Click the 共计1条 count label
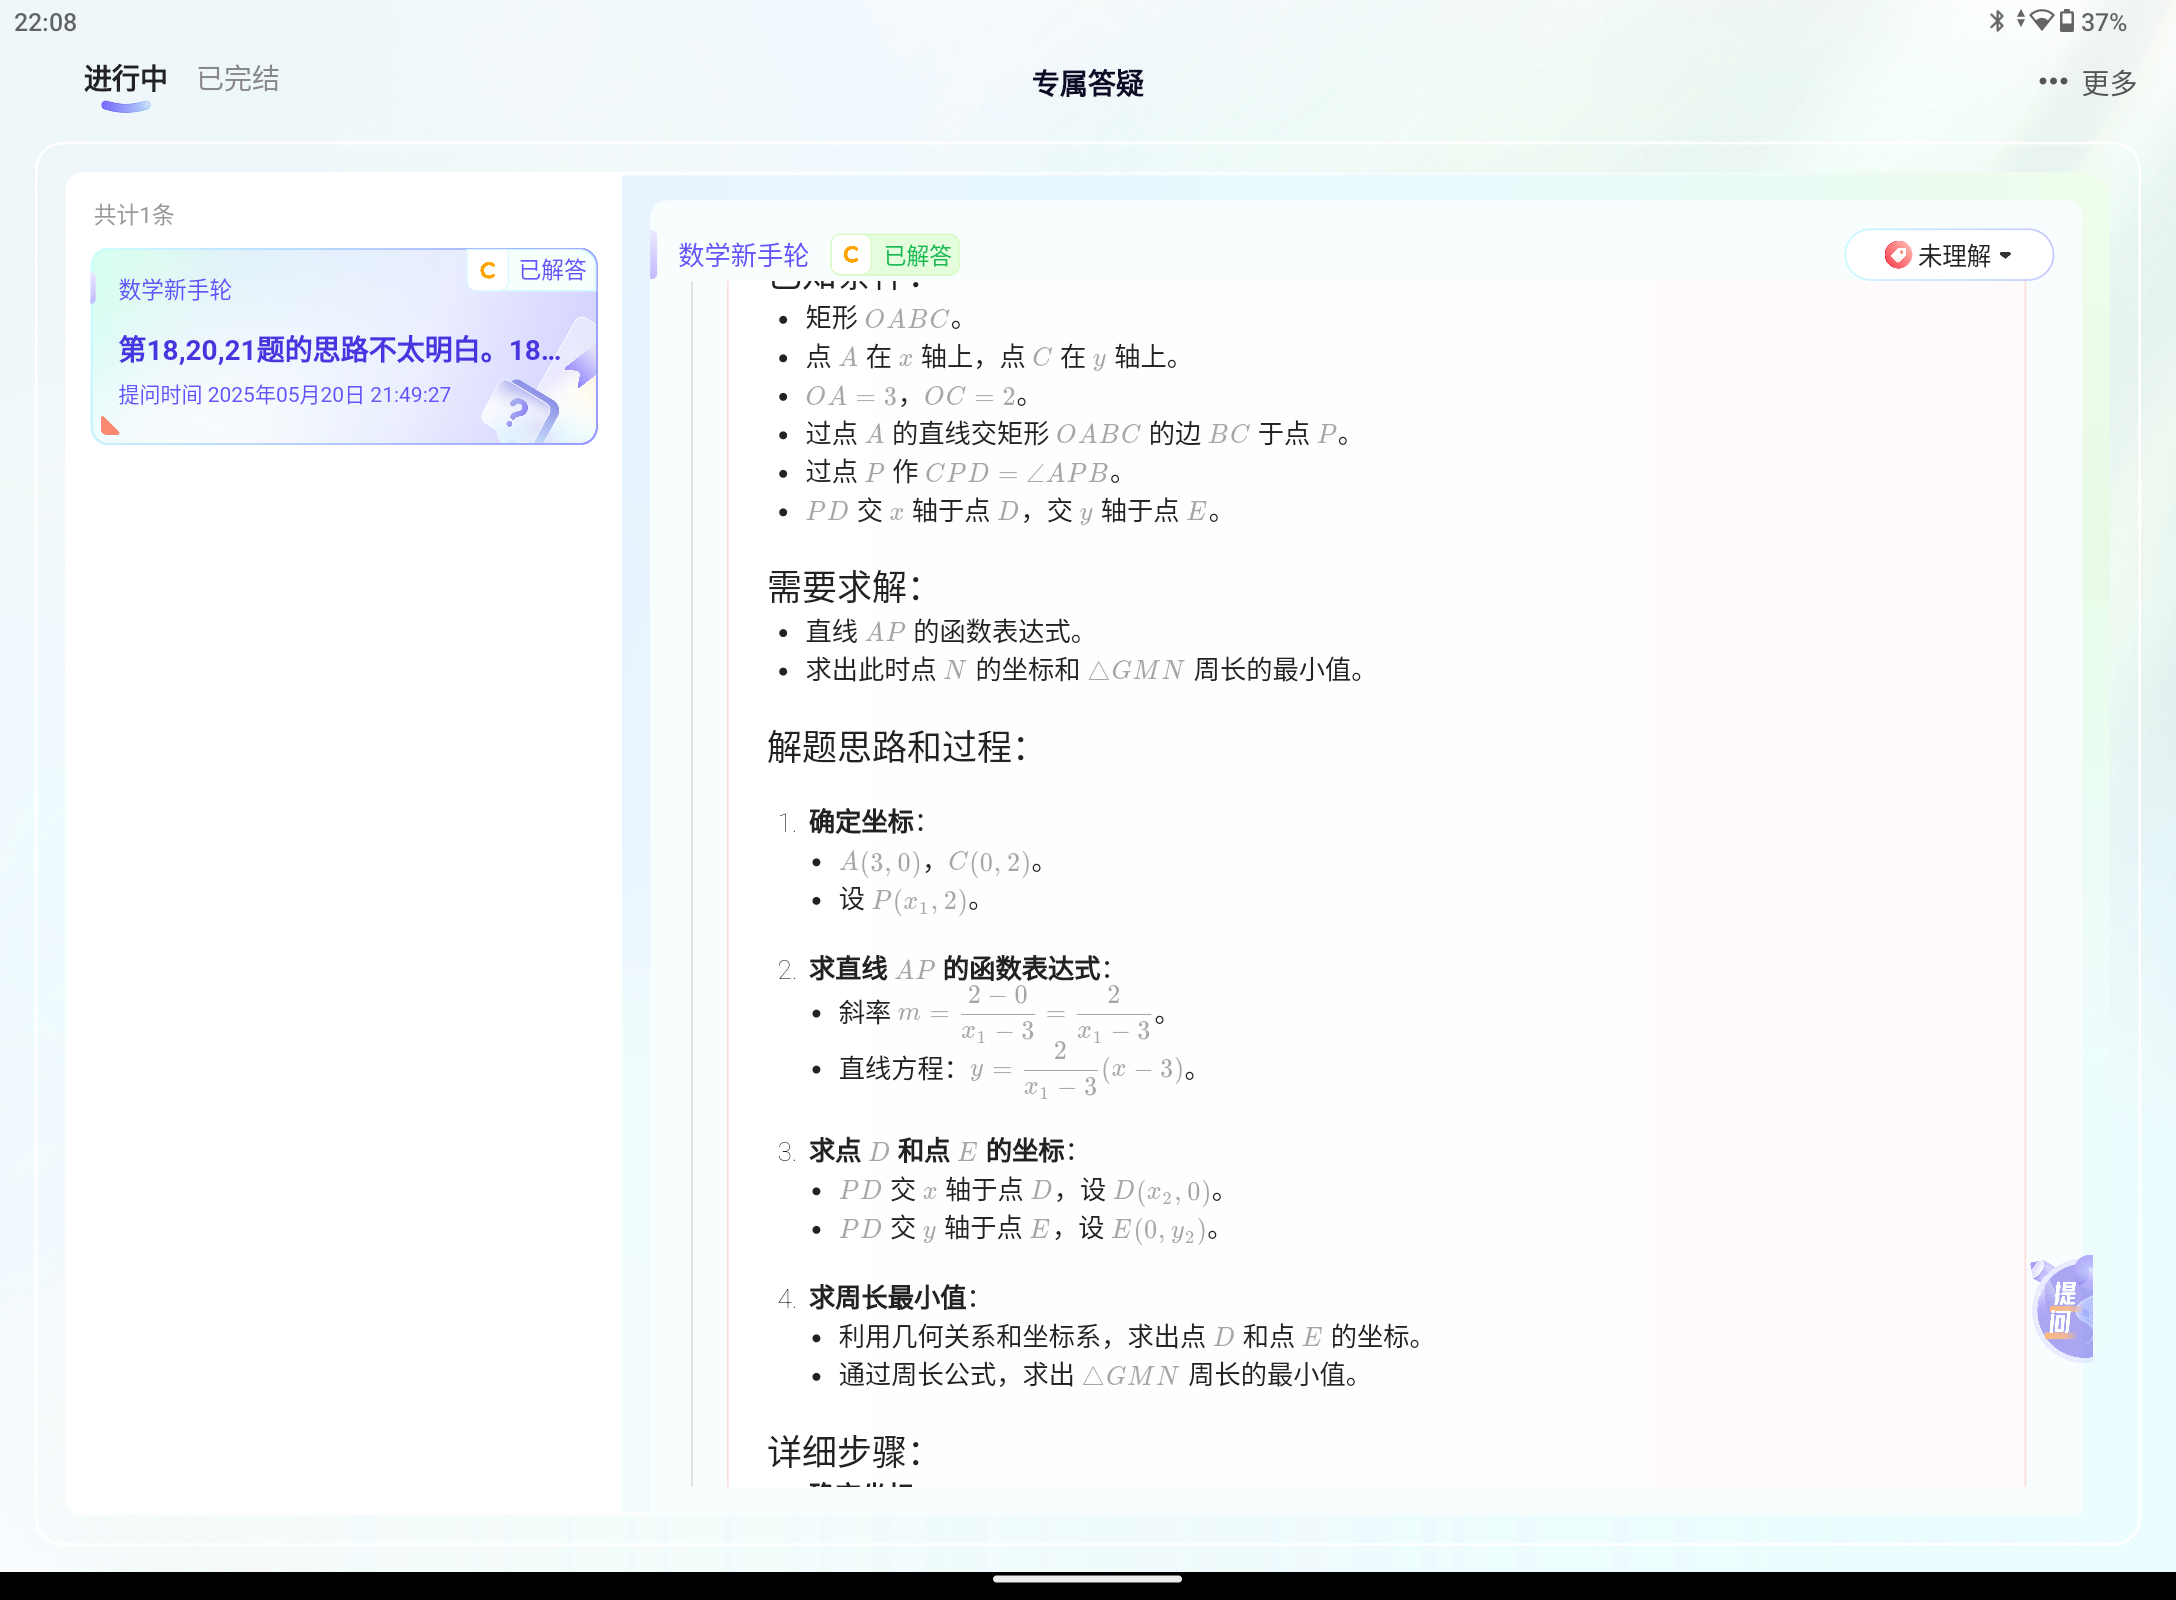Viewport: 2176px width, 1600px height. pos(134,214)
